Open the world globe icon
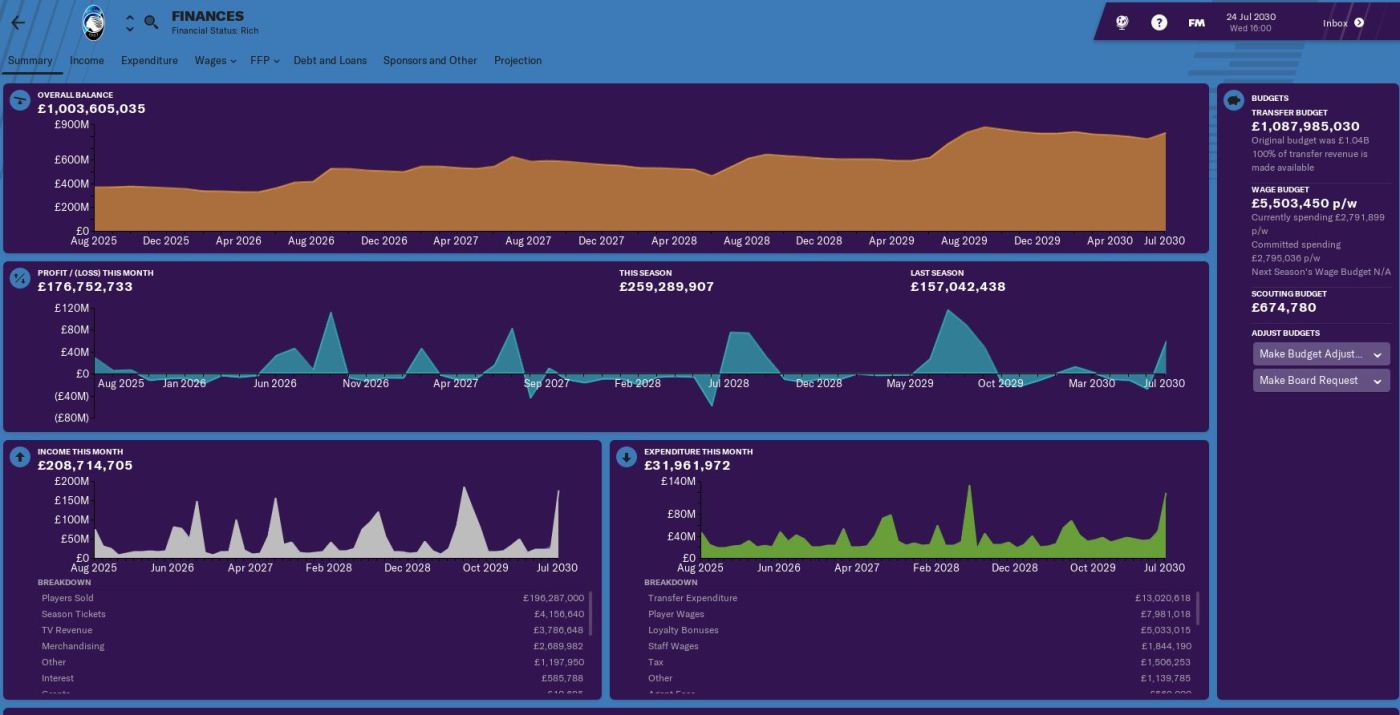This screenshot has height=715, width=1400. pos(1122,23)
